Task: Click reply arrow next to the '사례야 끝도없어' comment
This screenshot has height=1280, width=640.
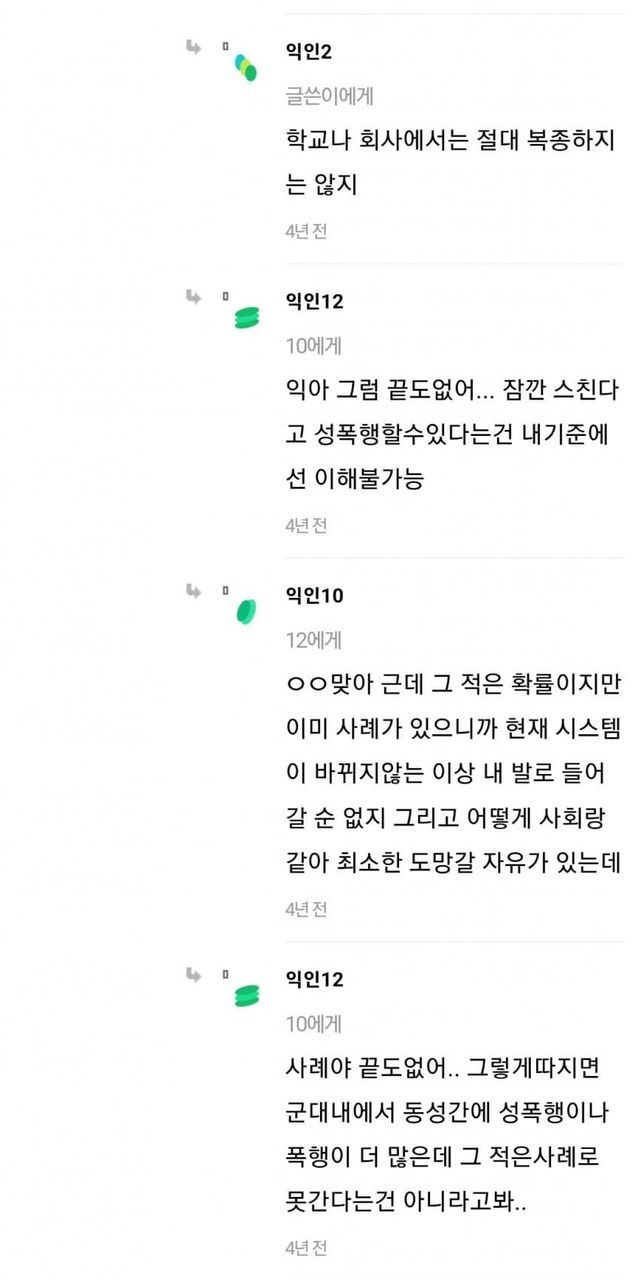Action: click(194, 973)
